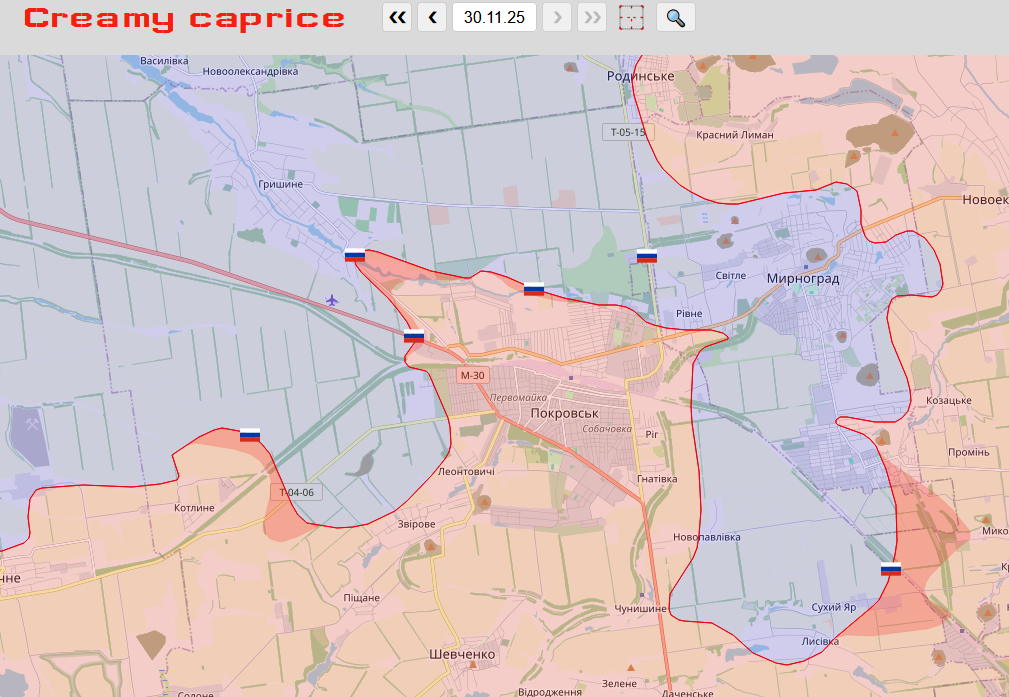Open search with the magnifying glass button
Viewport: 1009px width, 697px height.
[x=676, y=17]
